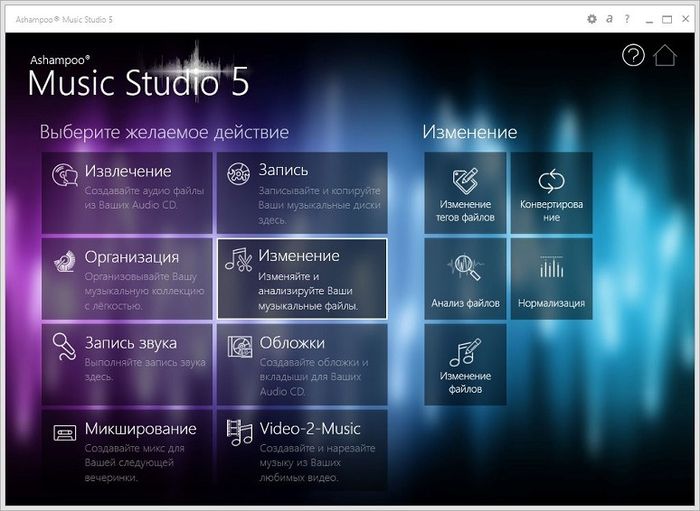Open the Извлечение audio CD ripping tile
700x511 pixels.
pos(127,191)
